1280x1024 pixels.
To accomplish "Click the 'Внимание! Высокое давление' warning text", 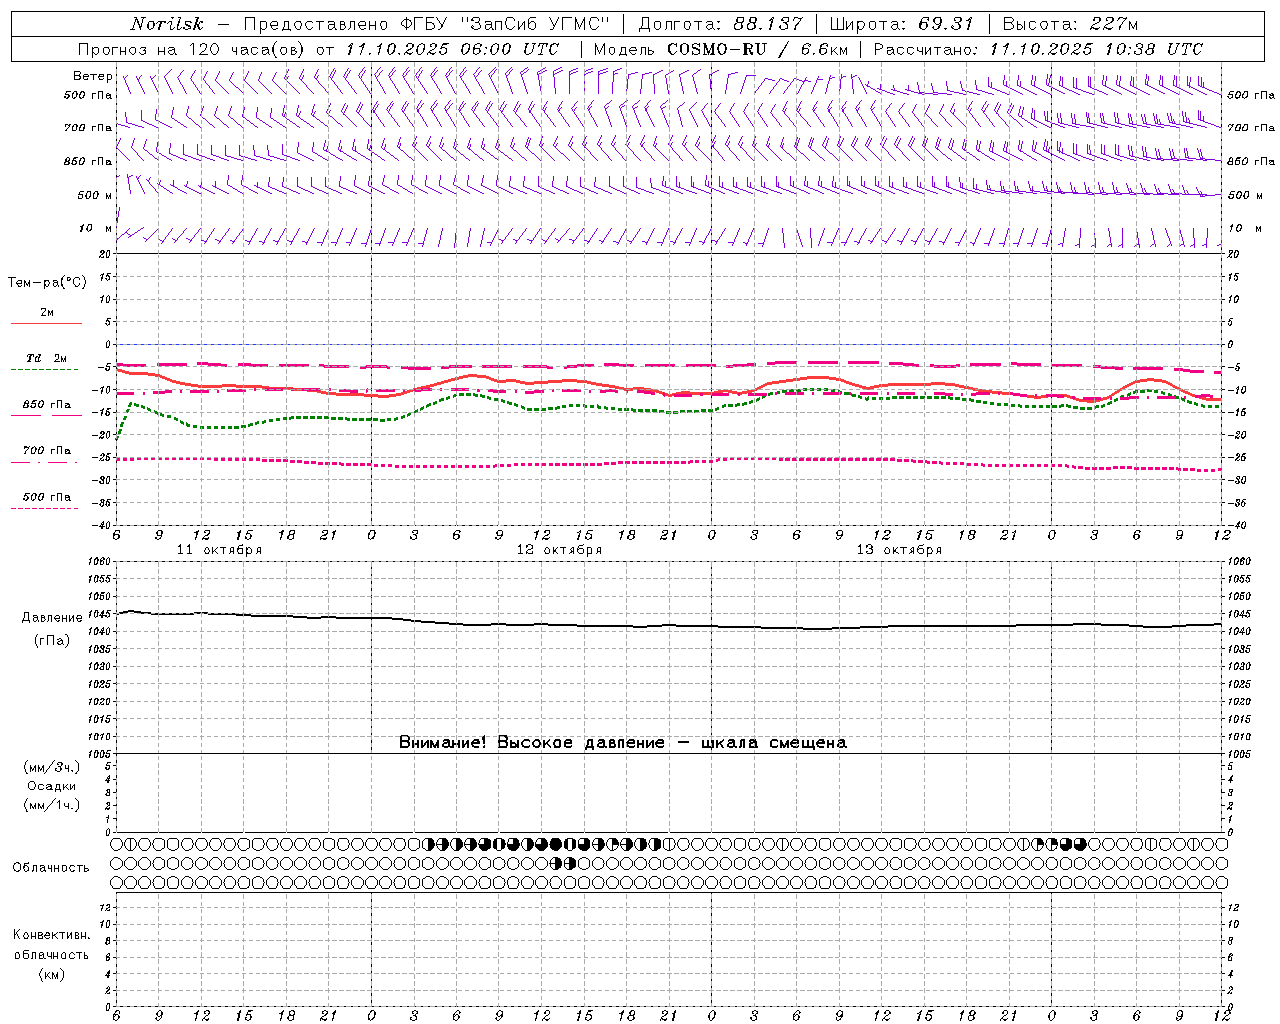I will click(531, 743).
